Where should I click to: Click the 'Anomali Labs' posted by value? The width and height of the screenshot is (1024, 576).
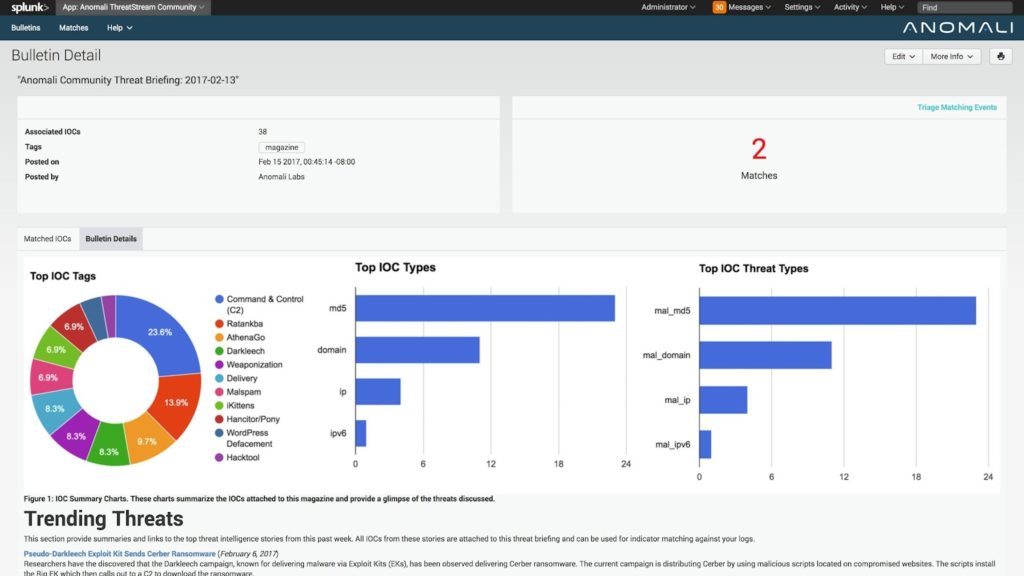281,177
